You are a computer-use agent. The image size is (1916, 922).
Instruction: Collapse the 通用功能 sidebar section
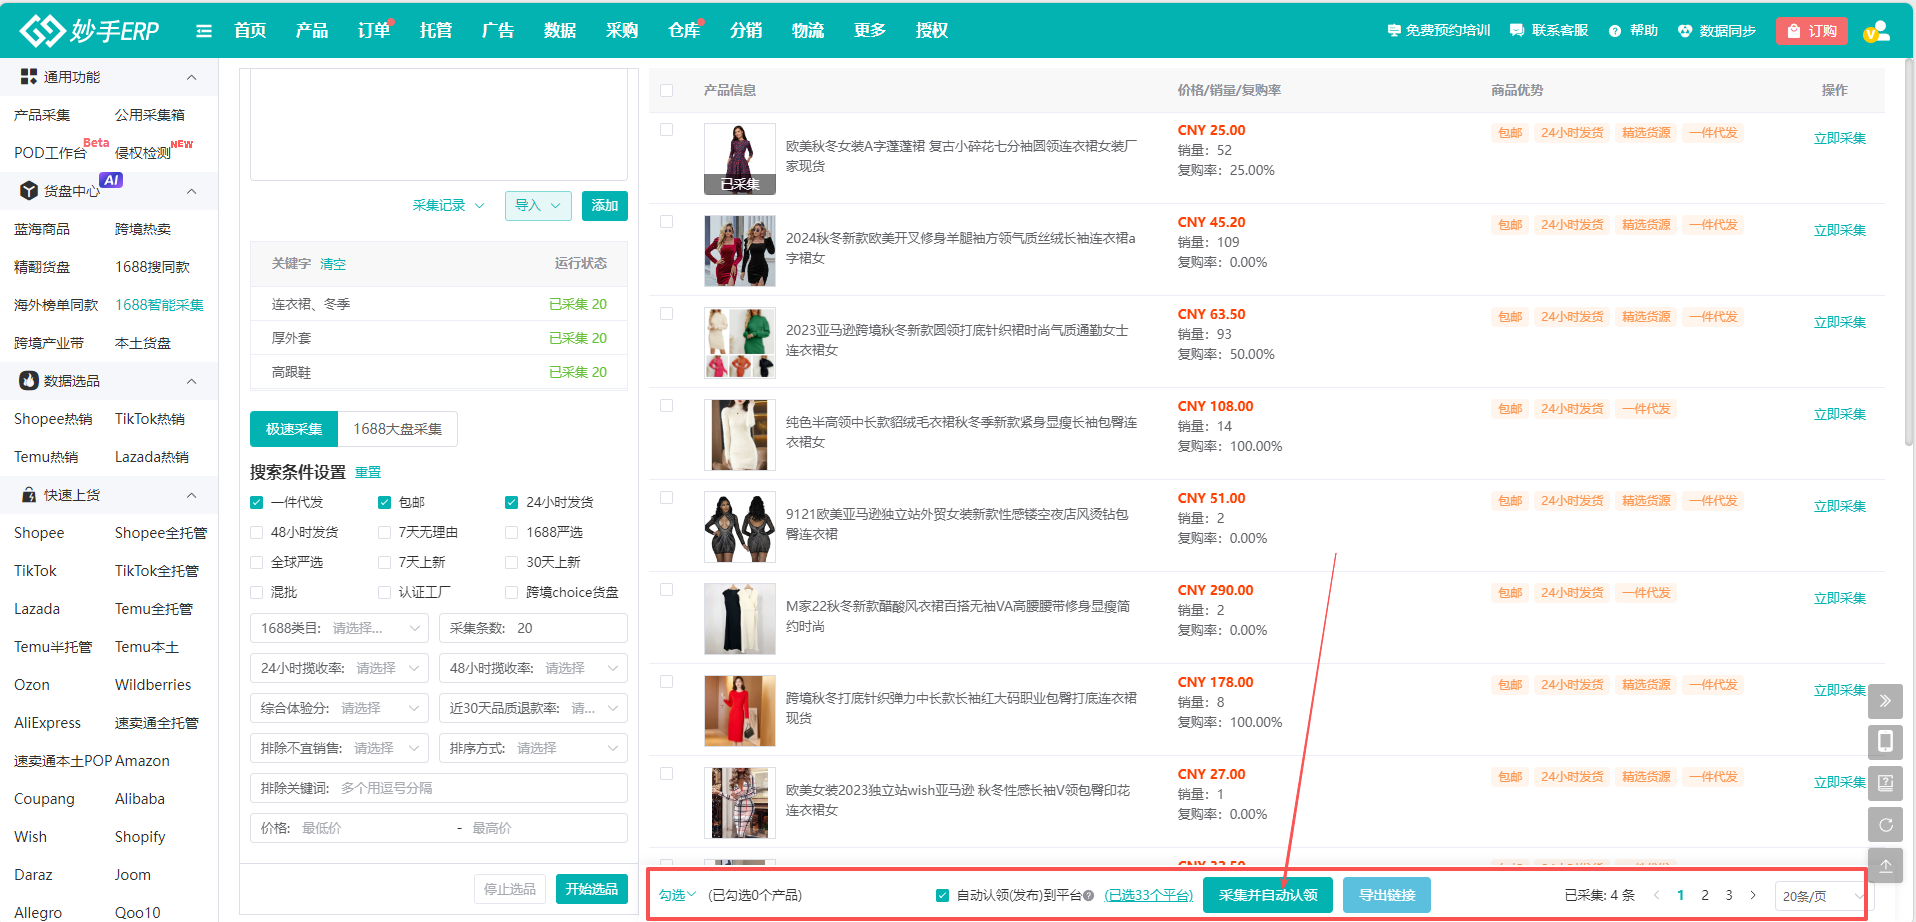[191, 77]
